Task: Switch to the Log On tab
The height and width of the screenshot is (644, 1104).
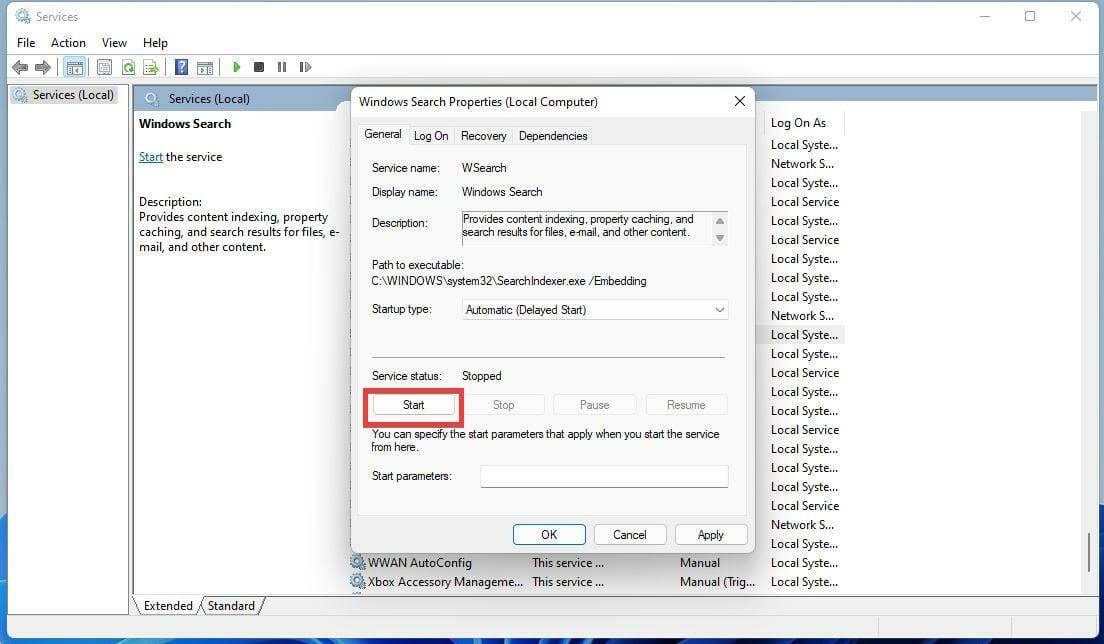Action: pos(430,135)
